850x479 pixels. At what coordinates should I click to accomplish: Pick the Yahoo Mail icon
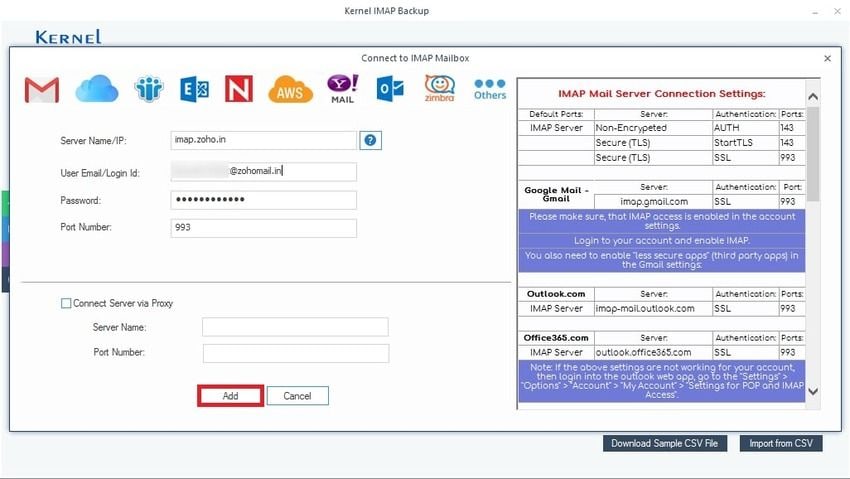pos(343,89)
